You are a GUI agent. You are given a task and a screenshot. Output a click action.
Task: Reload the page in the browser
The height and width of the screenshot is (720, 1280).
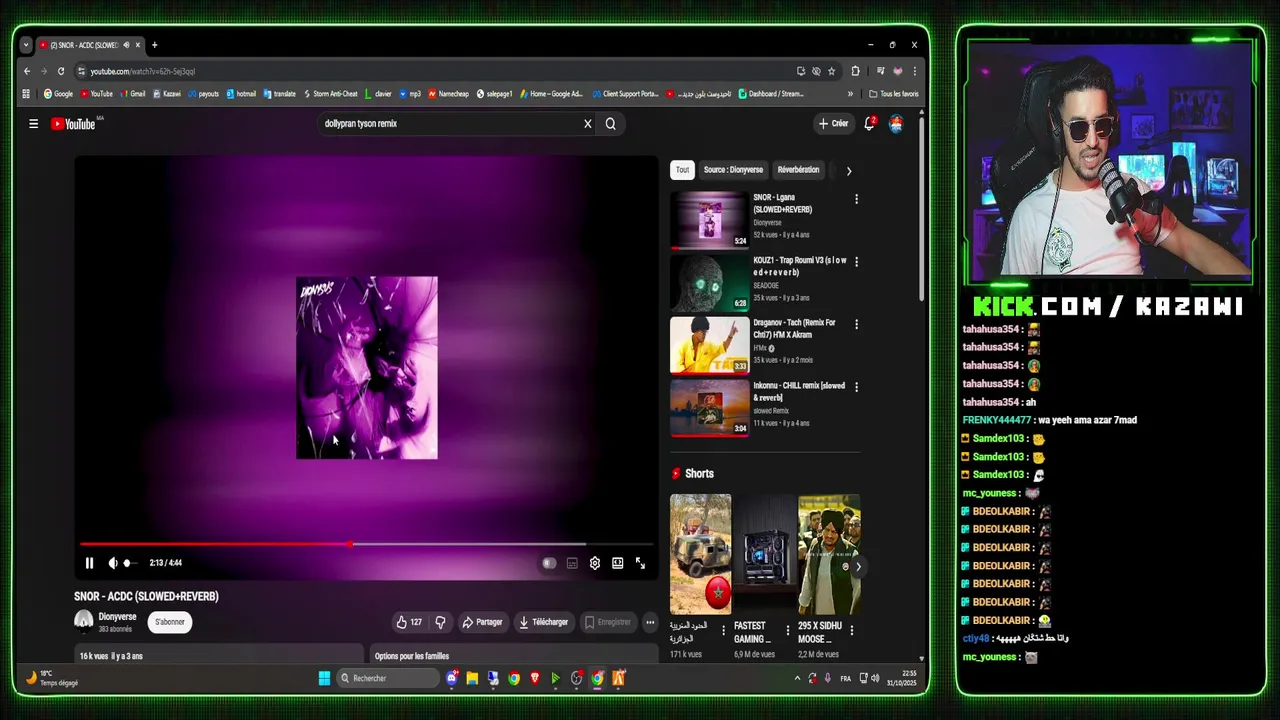(x=61, y=71)
